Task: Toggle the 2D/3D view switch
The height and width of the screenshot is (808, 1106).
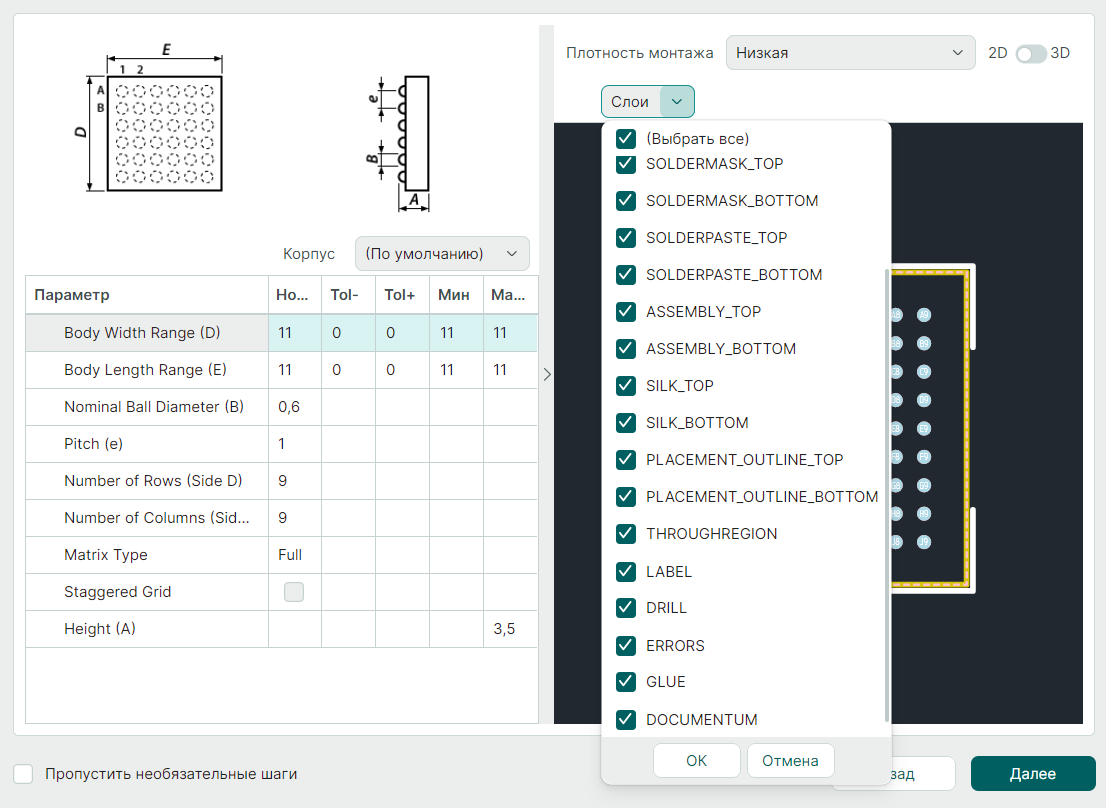Action: point(1030,54)
